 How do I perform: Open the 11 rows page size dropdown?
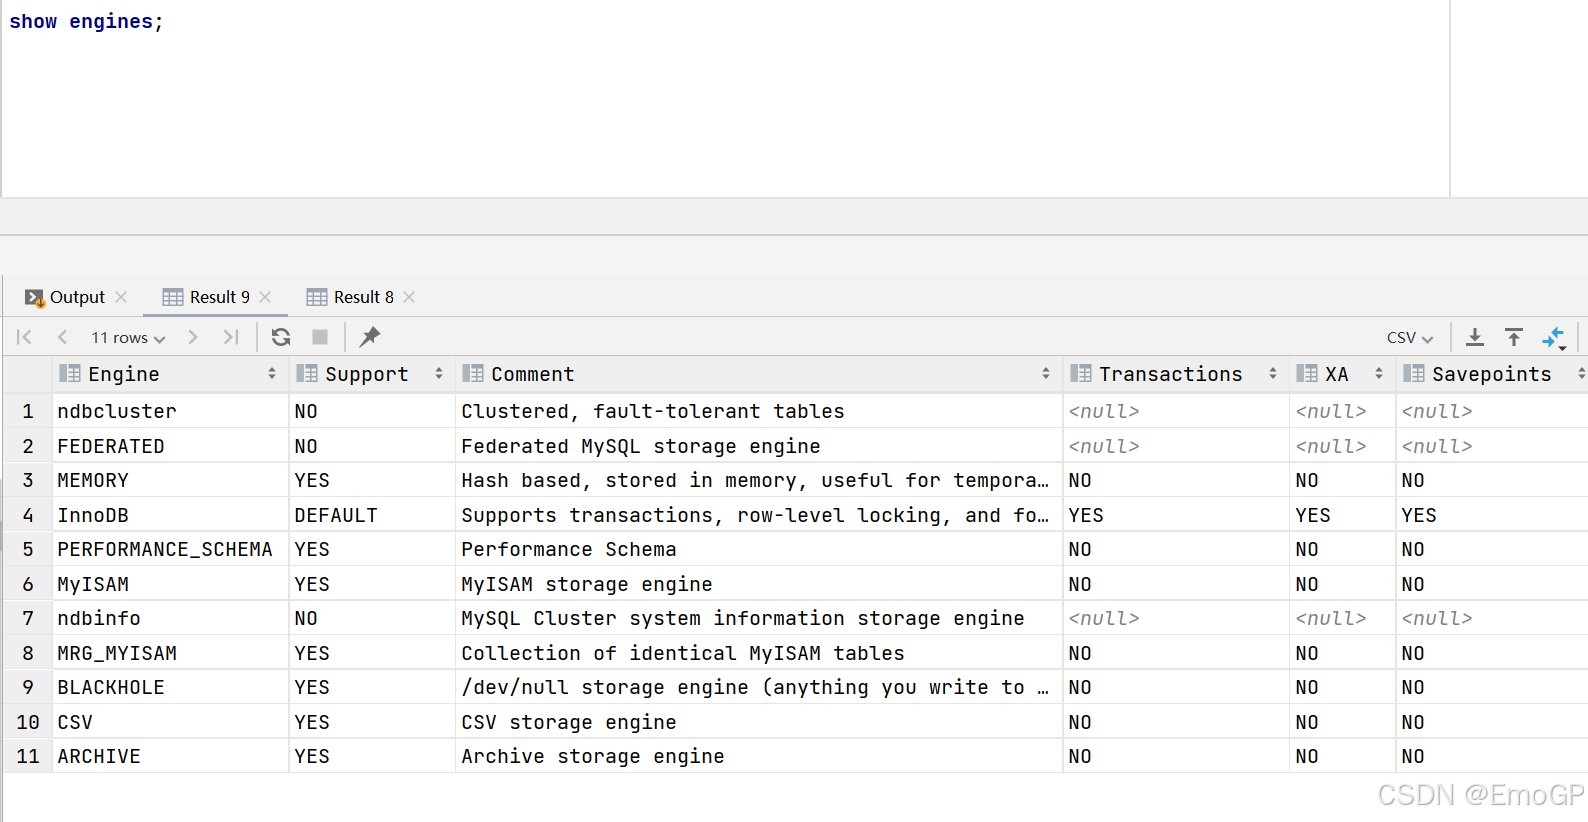[128, 338]
